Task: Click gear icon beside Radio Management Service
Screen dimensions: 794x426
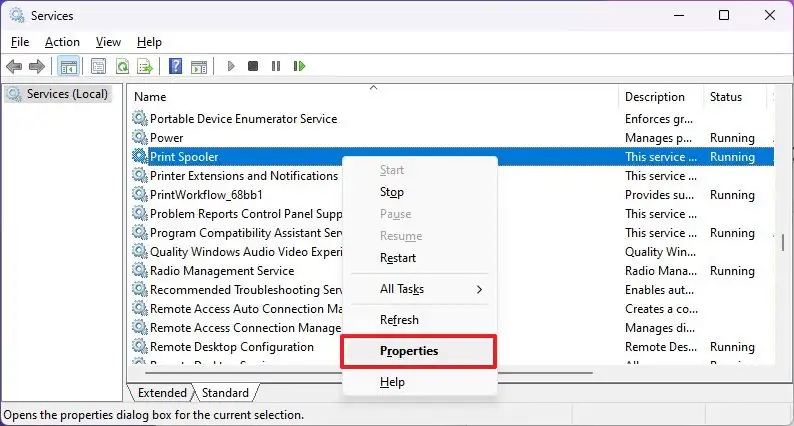Action: click(140, 270)
